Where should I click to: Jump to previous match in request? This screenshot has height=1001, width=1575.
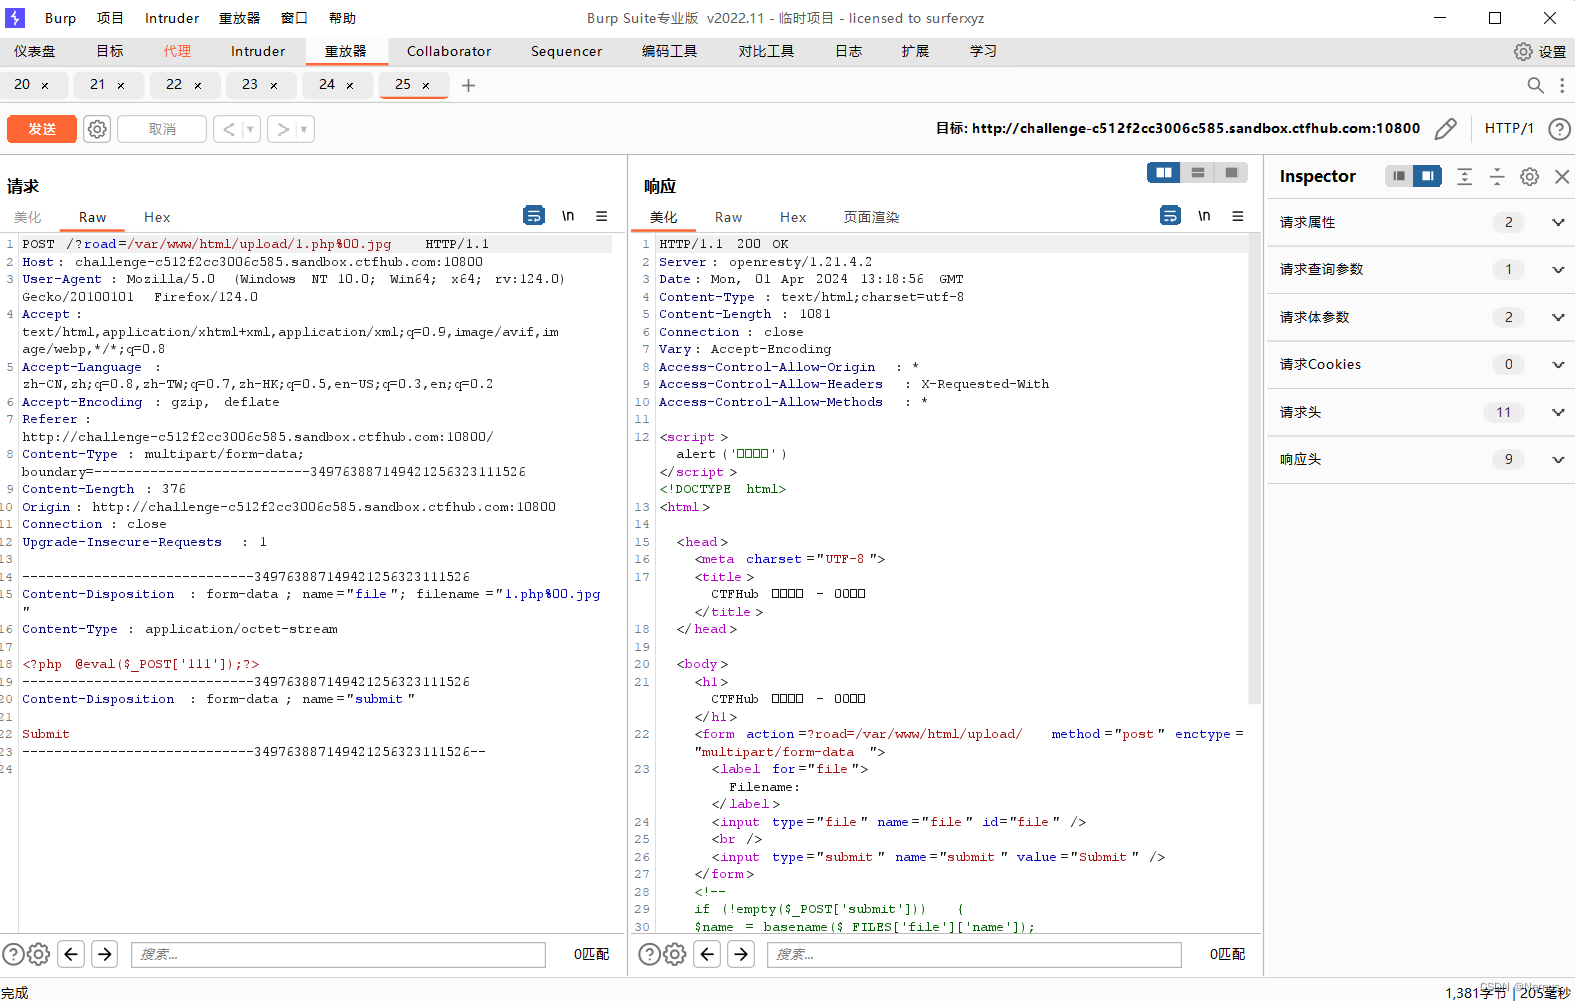point(71,954)
